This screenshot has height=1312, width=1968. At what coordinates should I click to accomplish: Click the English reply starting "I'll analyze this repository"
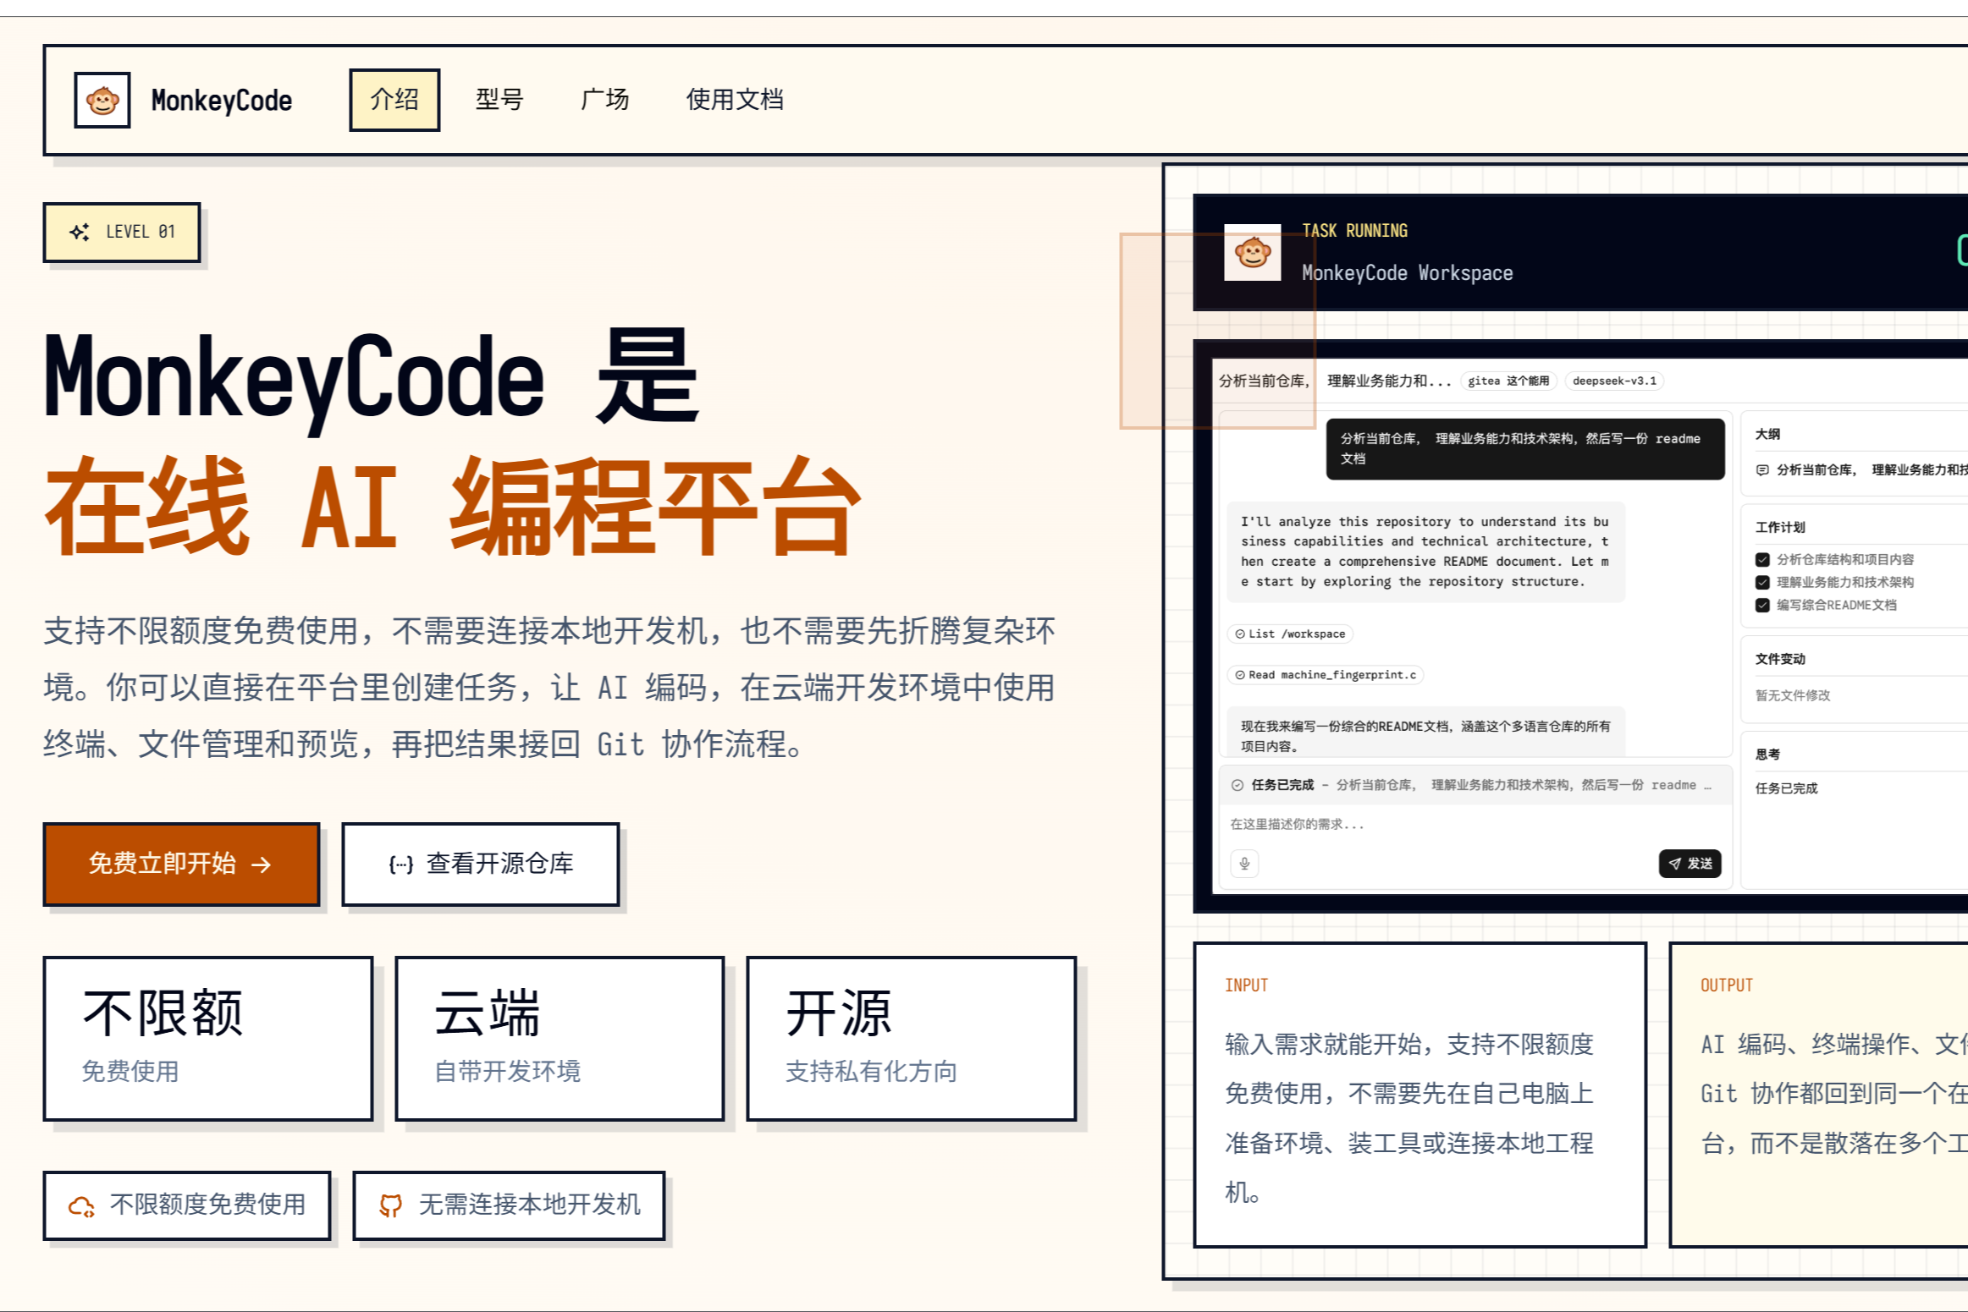[1425, 552]
